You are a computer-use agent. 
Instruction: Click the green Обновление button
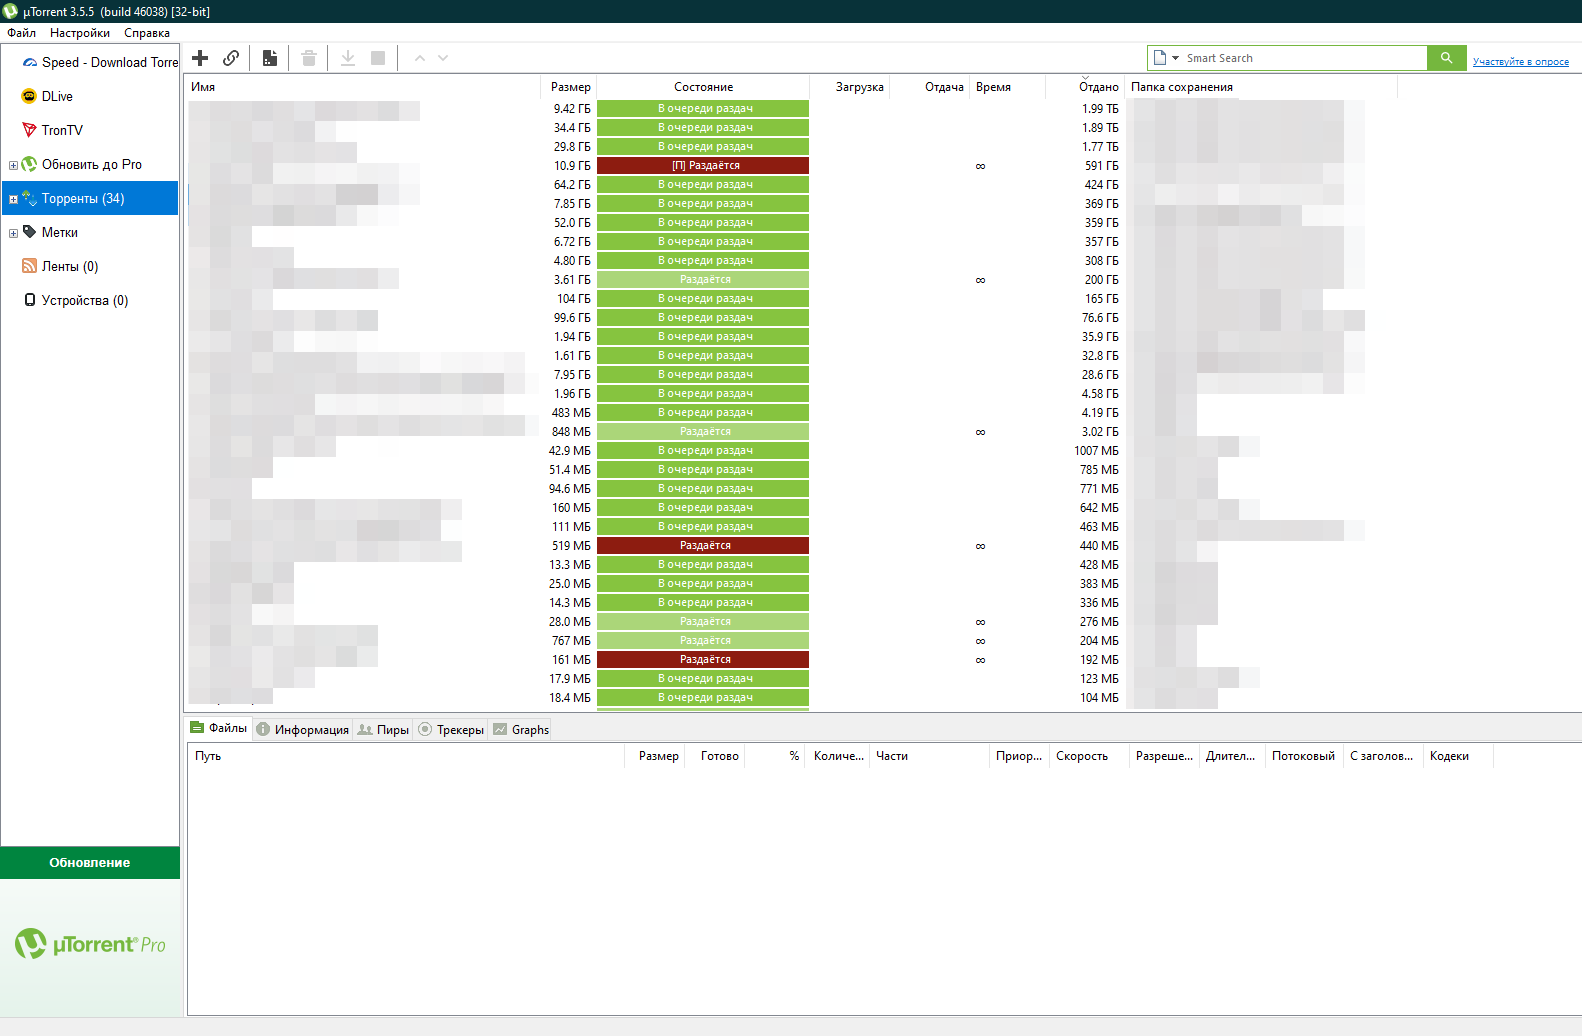pyautogui.click(x=90, y=863)
